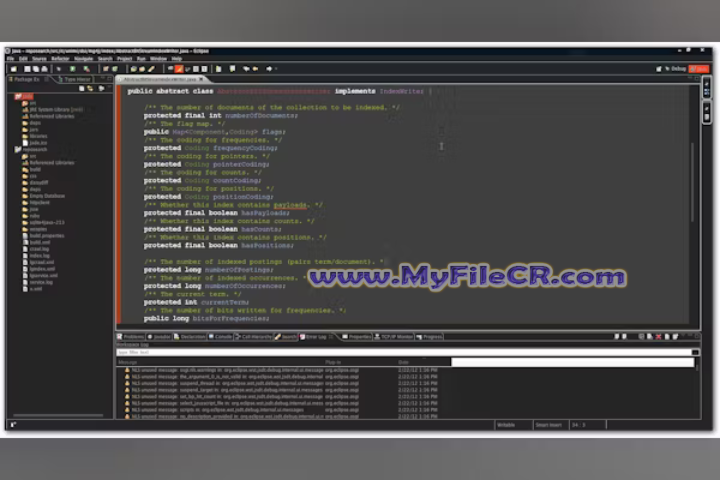Switch to the Search tab
This screenshot has height=480, width=720.
(286, 337)
